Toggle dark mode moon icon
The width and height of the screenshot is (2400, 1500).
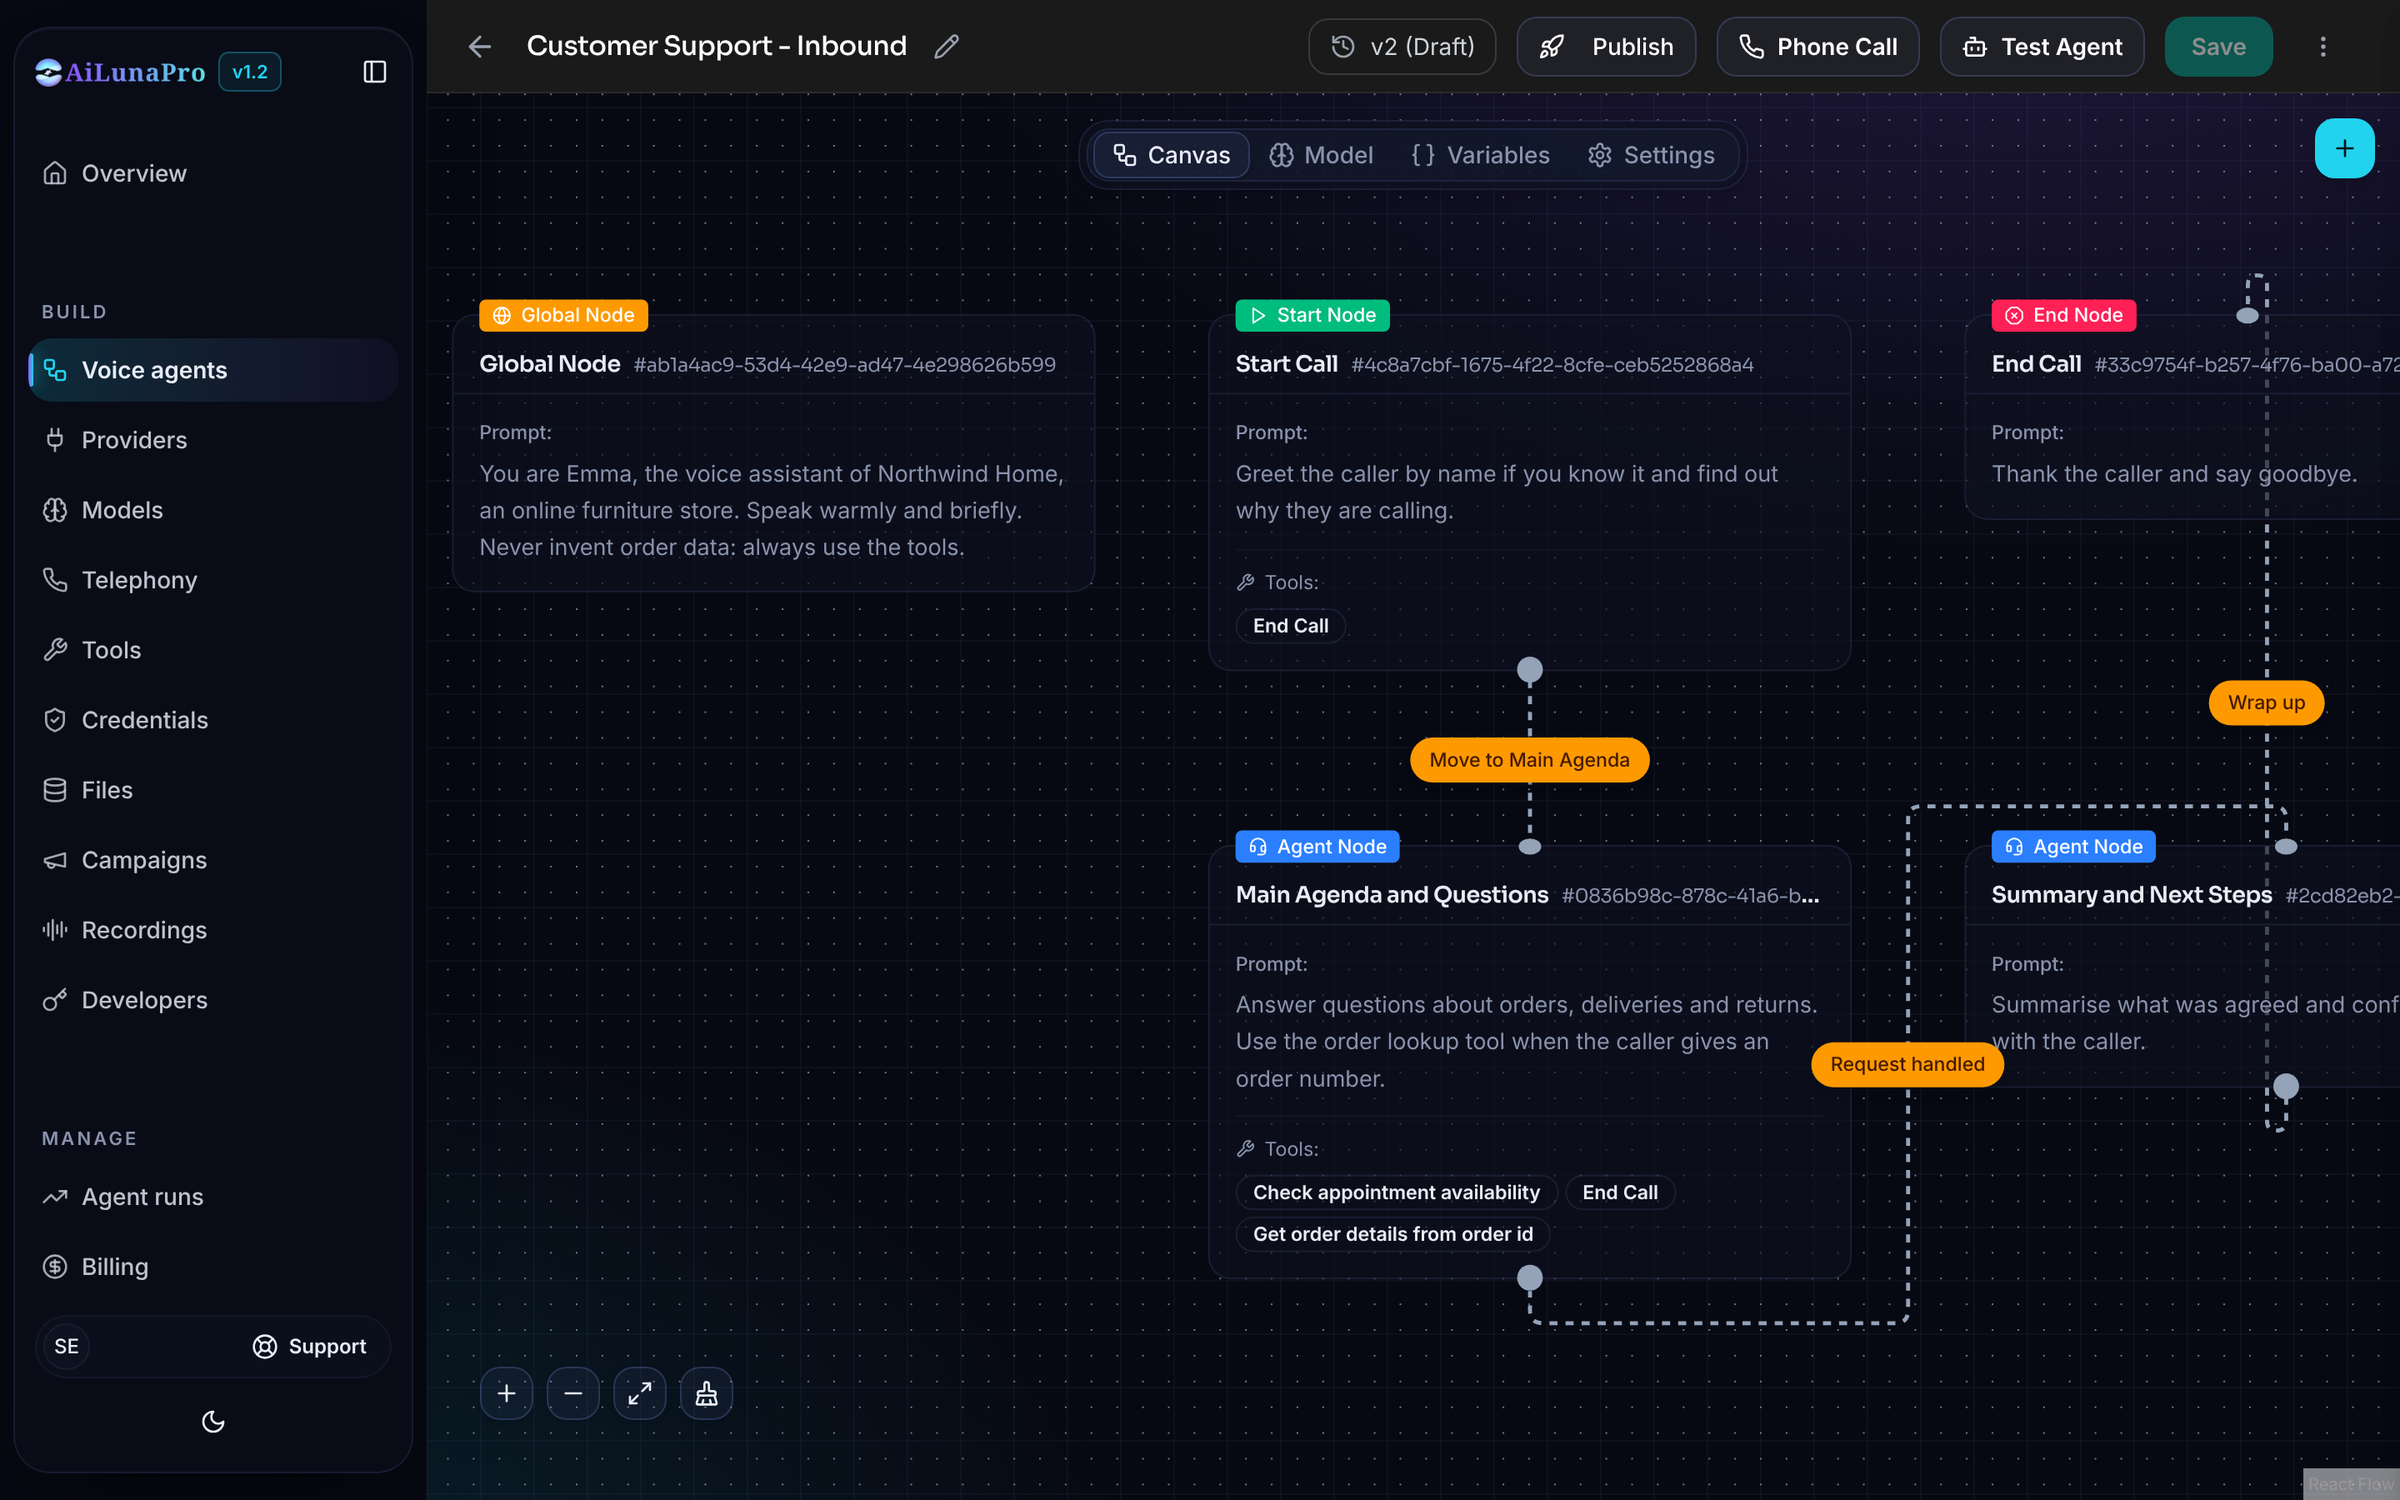point(213,1421)
